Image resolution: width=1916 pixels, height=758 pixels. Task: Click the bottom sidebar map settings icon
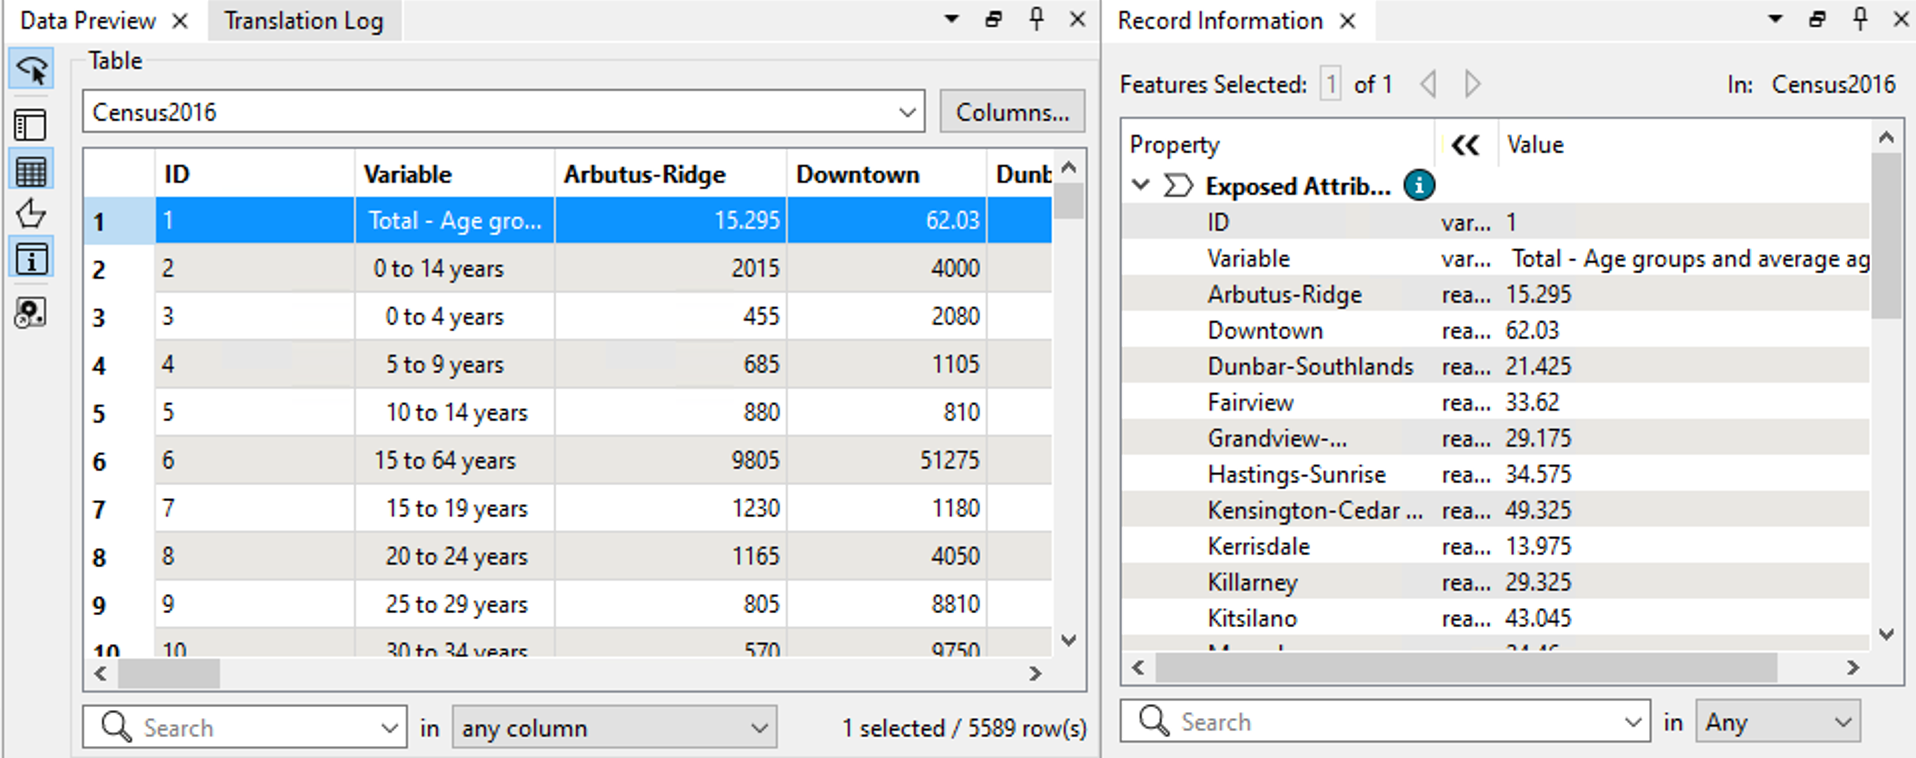(31, 313)
